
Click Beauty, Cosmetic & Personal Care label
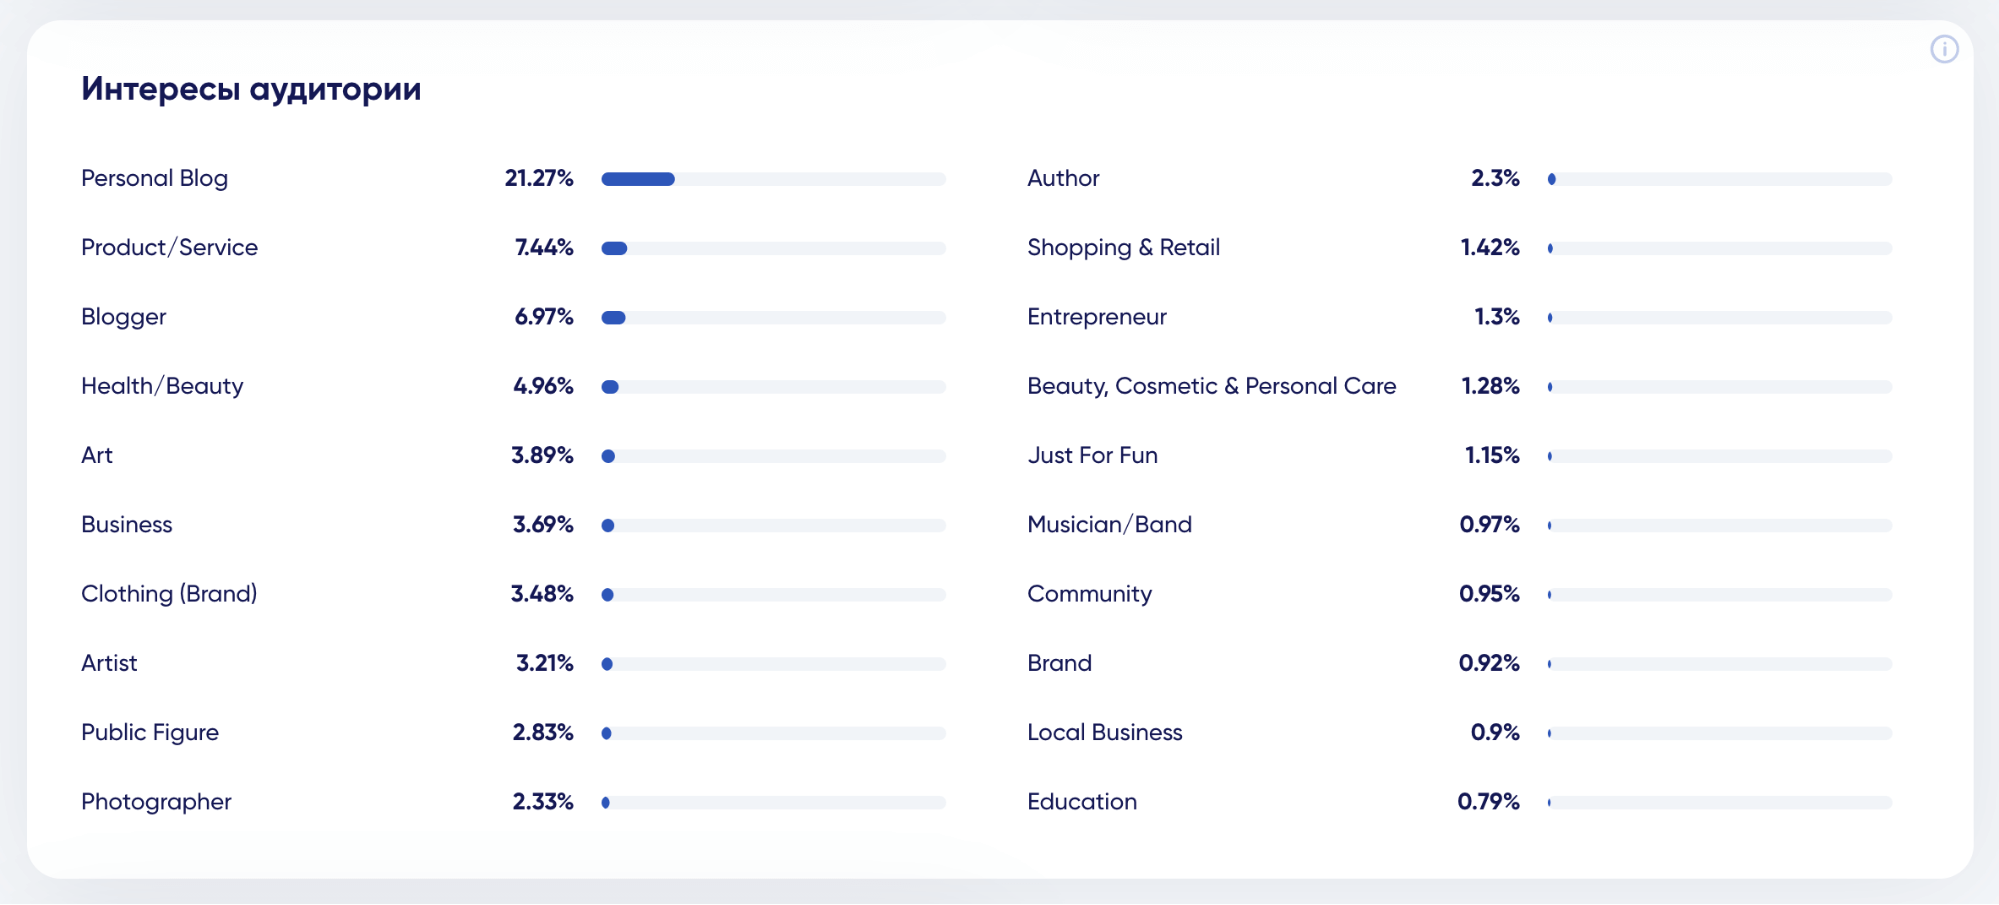[x=1211, y=386]
